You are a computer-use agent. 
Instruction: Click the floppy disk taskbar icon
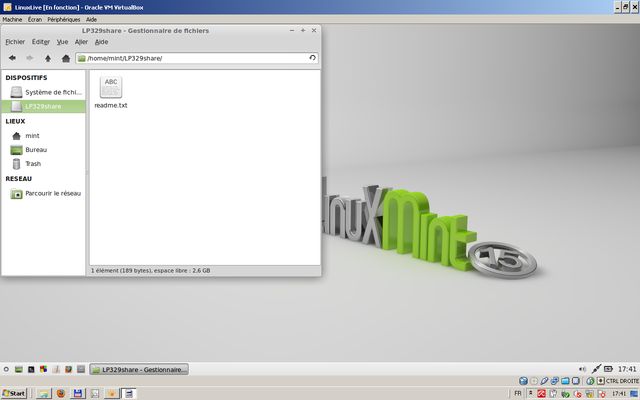coord(78,393)
